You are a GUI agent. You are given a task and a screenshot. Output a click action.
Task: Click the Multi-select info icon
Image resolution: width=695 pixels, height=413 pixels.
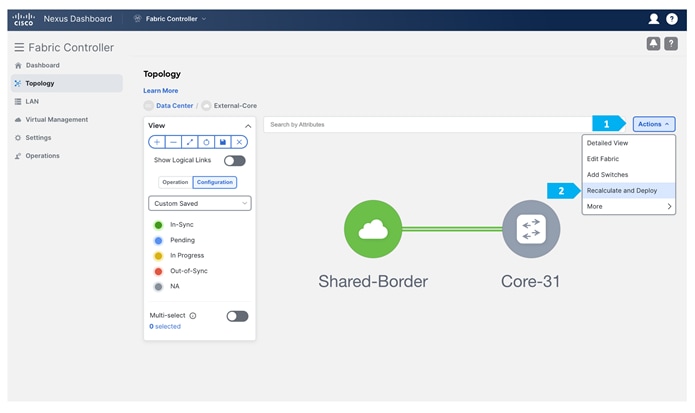(x=193, y=316)
